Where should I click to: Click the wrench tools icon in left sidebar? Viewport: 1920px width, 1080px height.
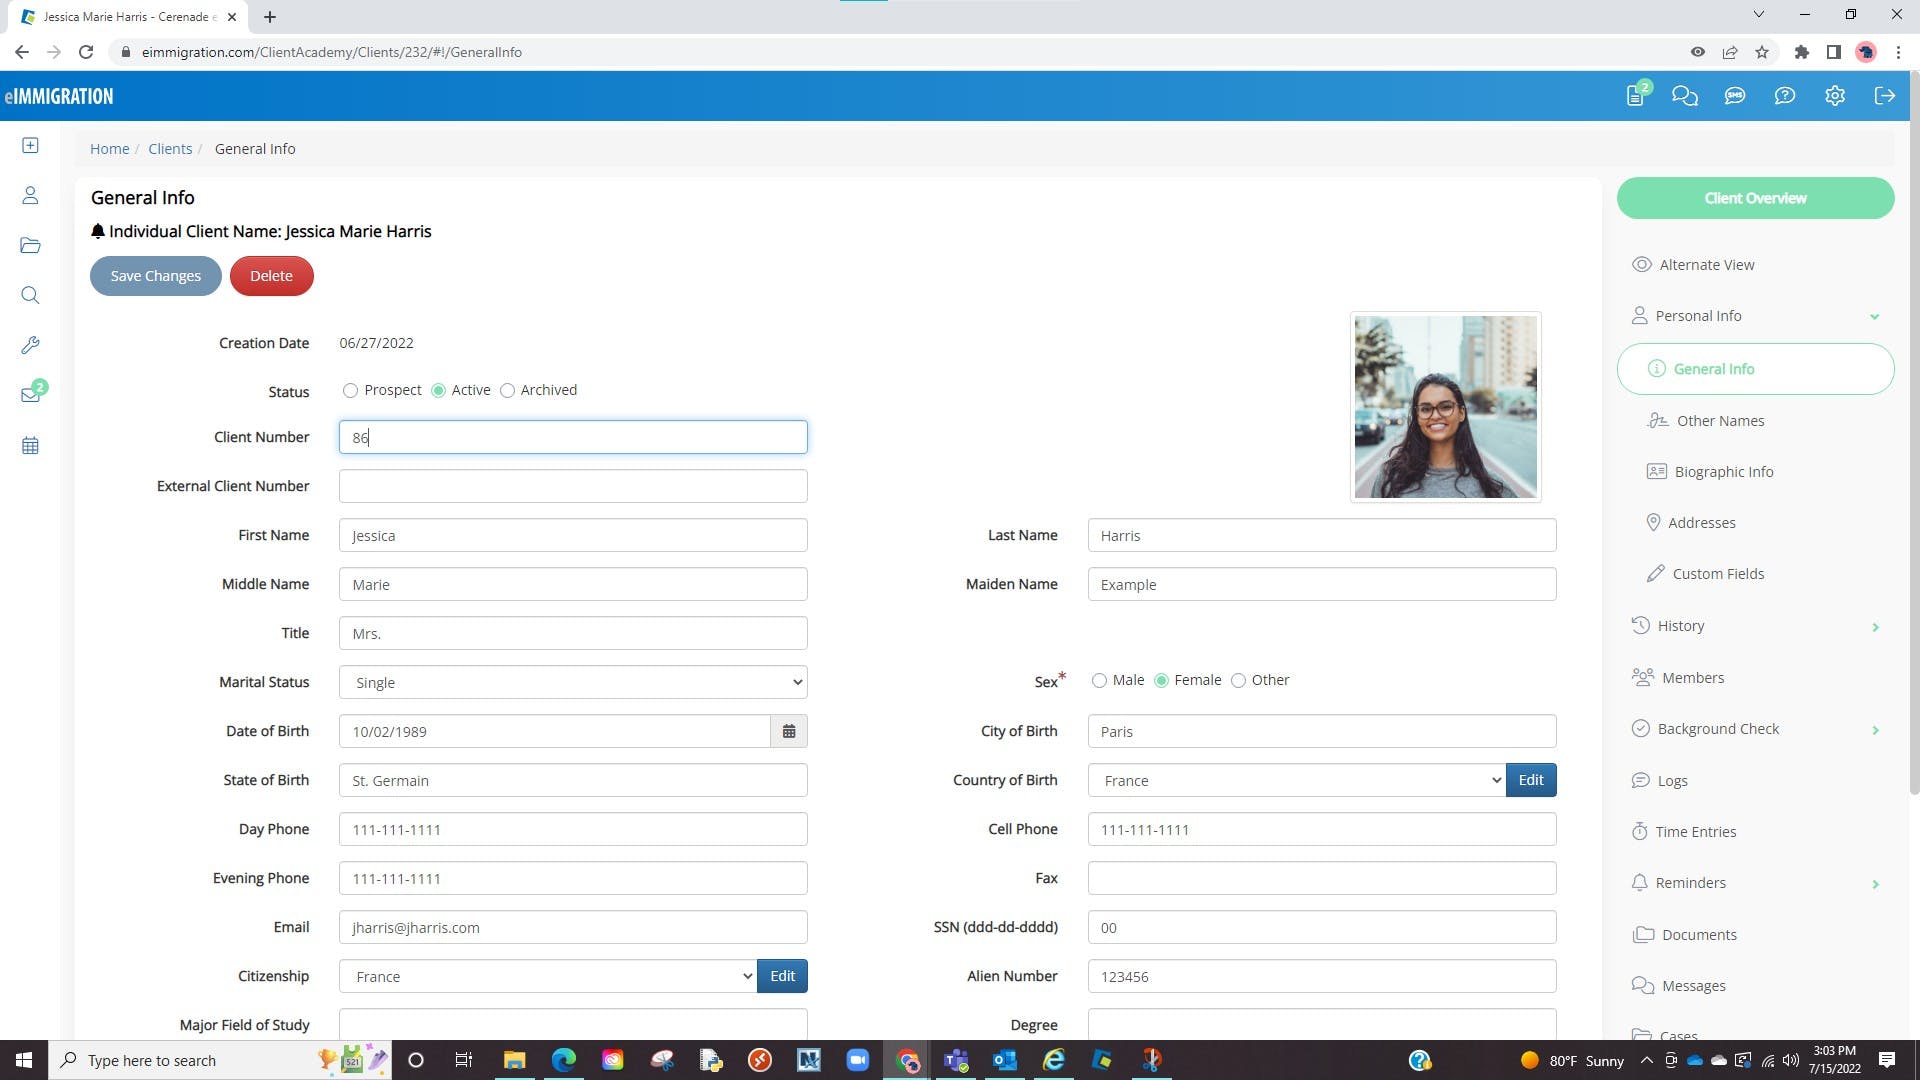coord(30,346)
